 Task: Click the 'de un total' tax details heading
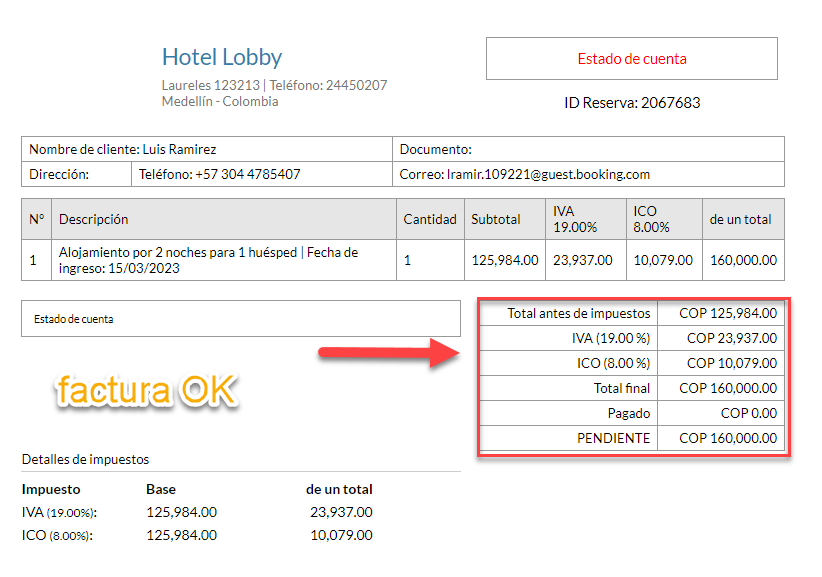click(x=339, y=489)
